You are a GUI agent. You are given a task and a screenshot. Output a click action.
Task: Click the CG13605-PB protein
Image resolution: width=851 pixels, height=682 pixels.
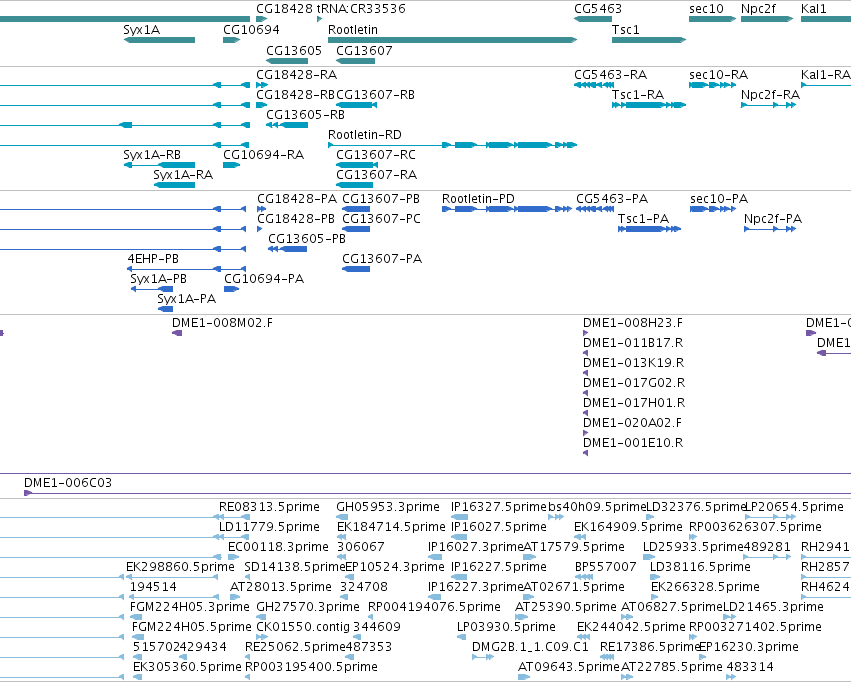pos(288,249)
